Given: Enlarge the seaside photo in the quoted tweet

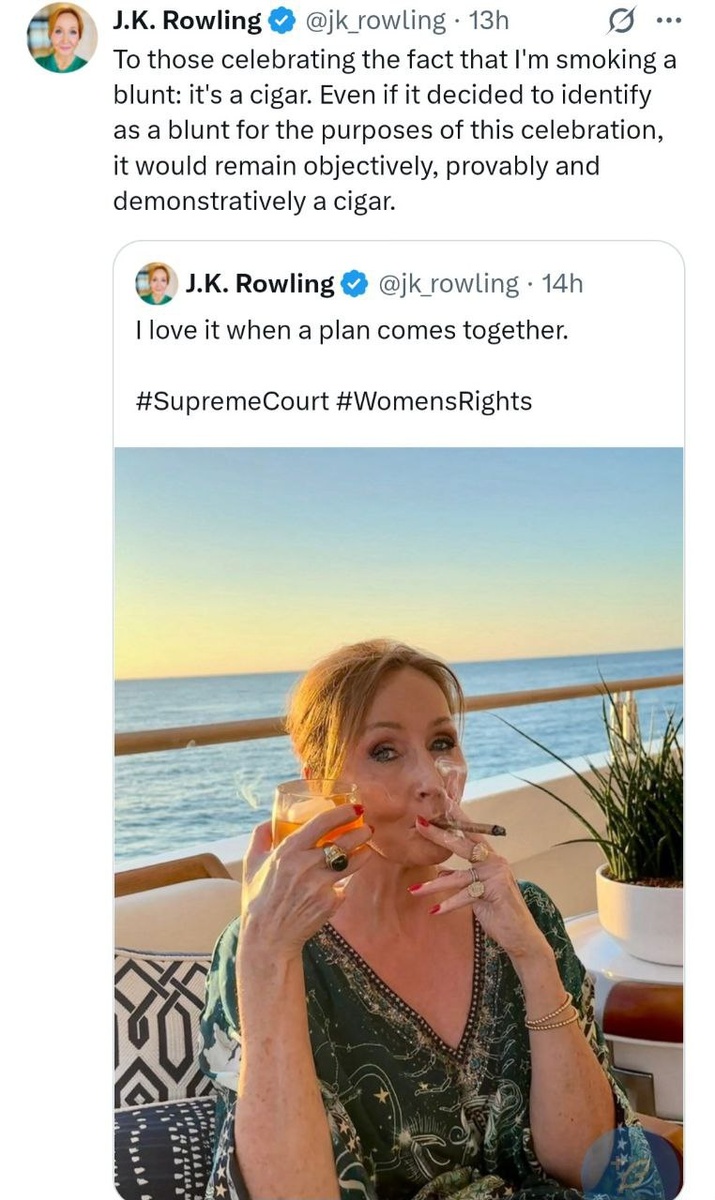Looking at the screenshot, I should [x=398, y=820].
